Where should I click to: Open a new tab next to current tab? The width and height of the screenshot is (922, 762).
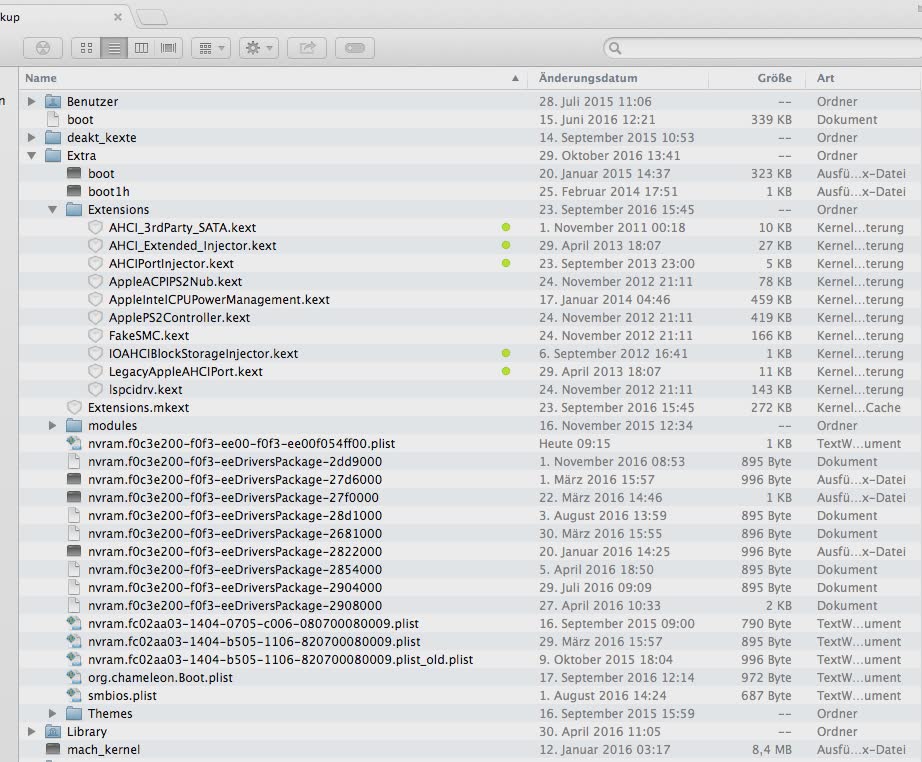coord(151,17)
